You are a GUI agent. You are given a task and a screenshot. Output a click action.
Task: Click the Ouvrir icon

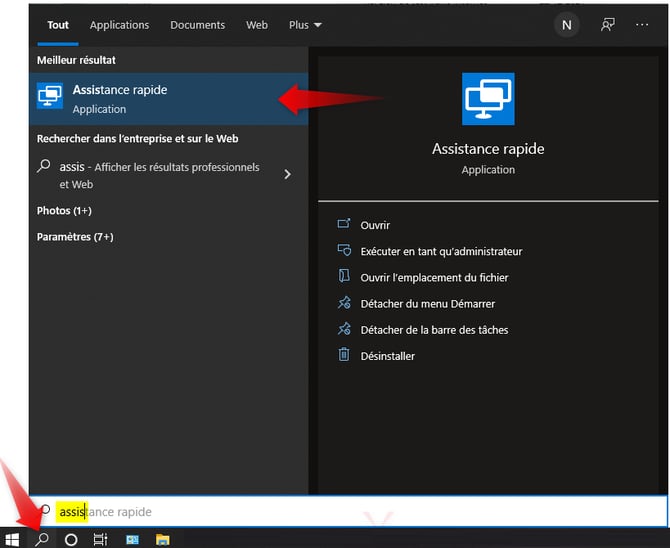(344, 224)
